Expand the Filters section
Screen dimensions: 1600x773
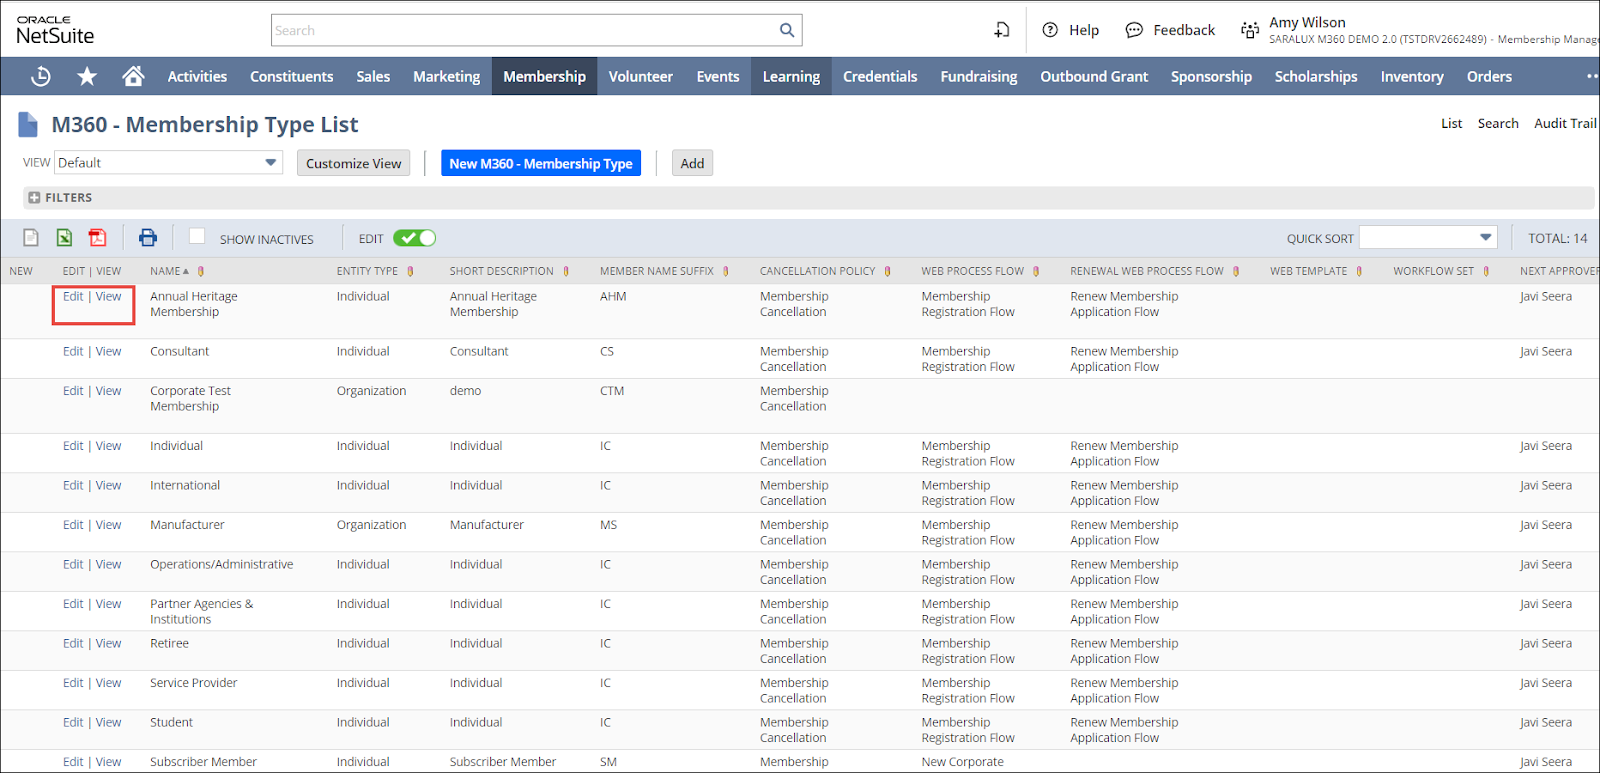click(60, 198)
